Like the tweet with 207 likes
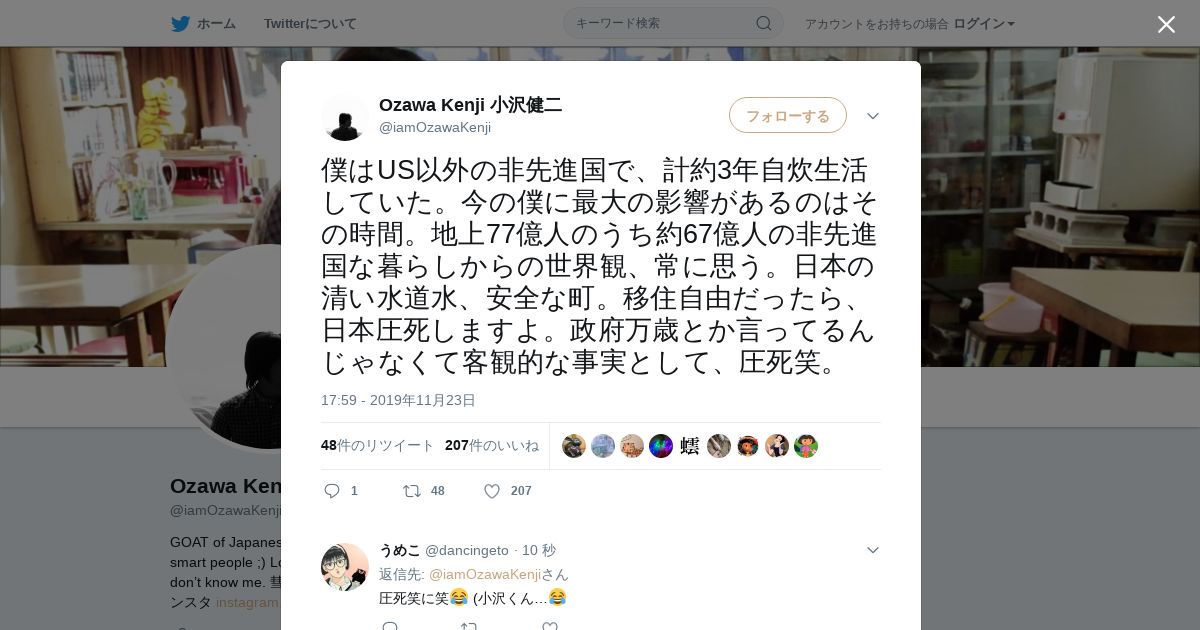This screenshot has width=1200, height=630. point(492,491)
